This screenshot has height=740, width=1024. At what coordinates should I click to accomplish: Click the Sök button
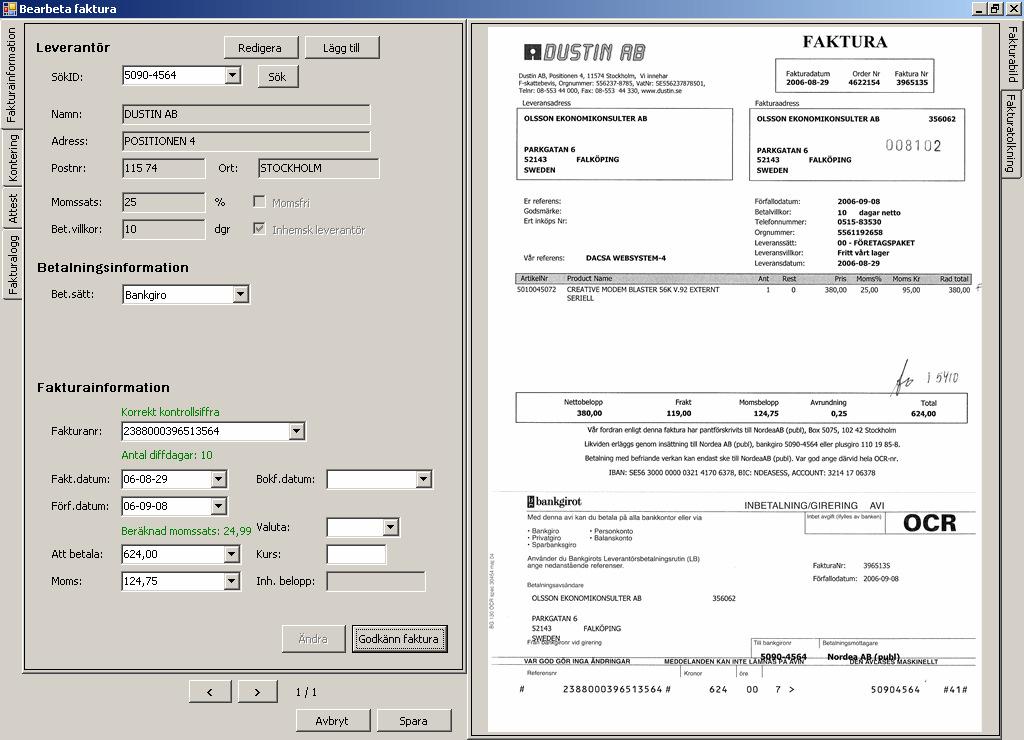click(278, 76)
